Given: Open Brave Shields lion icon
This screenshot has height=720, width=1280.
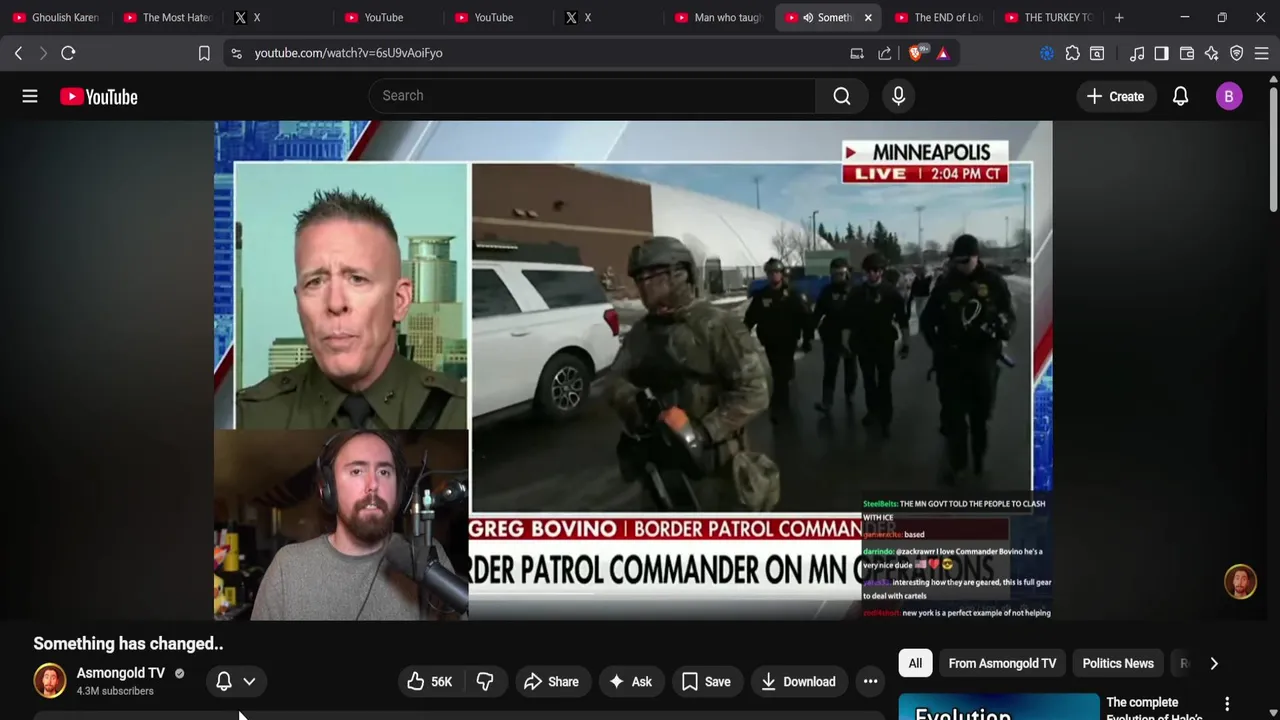Looking at the screenshot, I should [x=916, y=53].
